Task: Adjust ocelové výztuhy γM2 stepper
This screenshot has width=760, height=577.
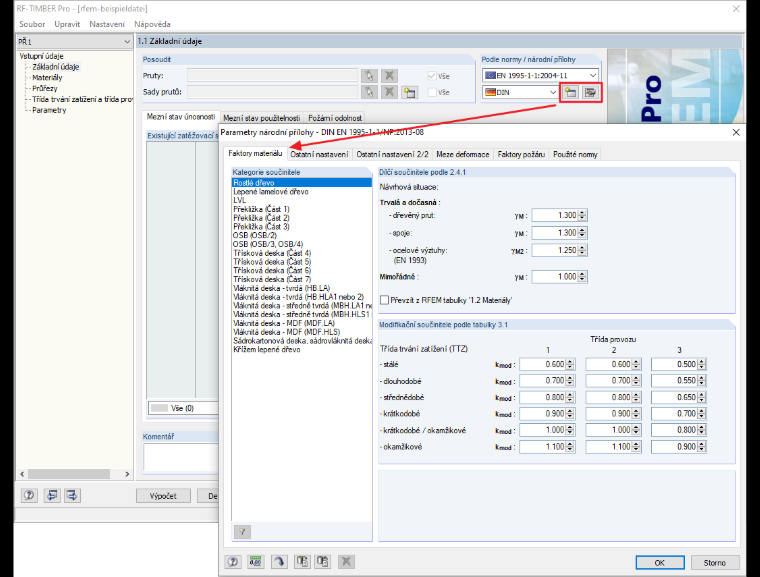Action: pyautogui.click(x=583, y=251)
